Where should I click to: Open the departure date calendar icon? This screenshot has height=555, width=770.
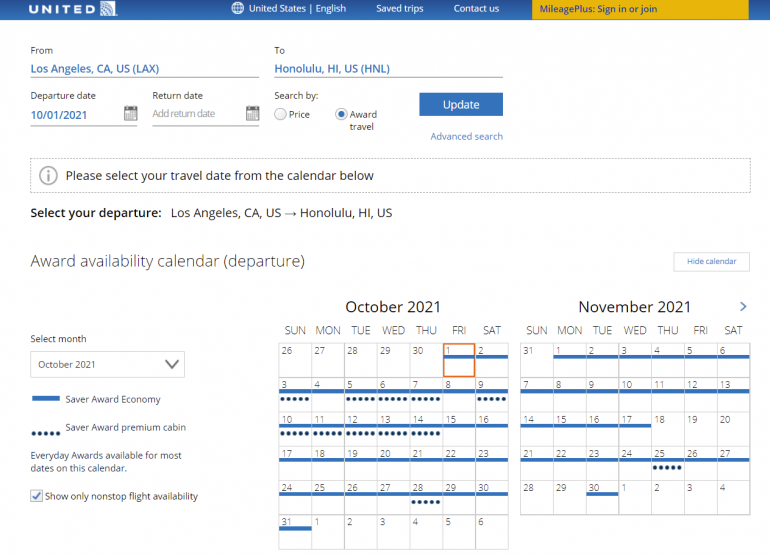[130, 114]
